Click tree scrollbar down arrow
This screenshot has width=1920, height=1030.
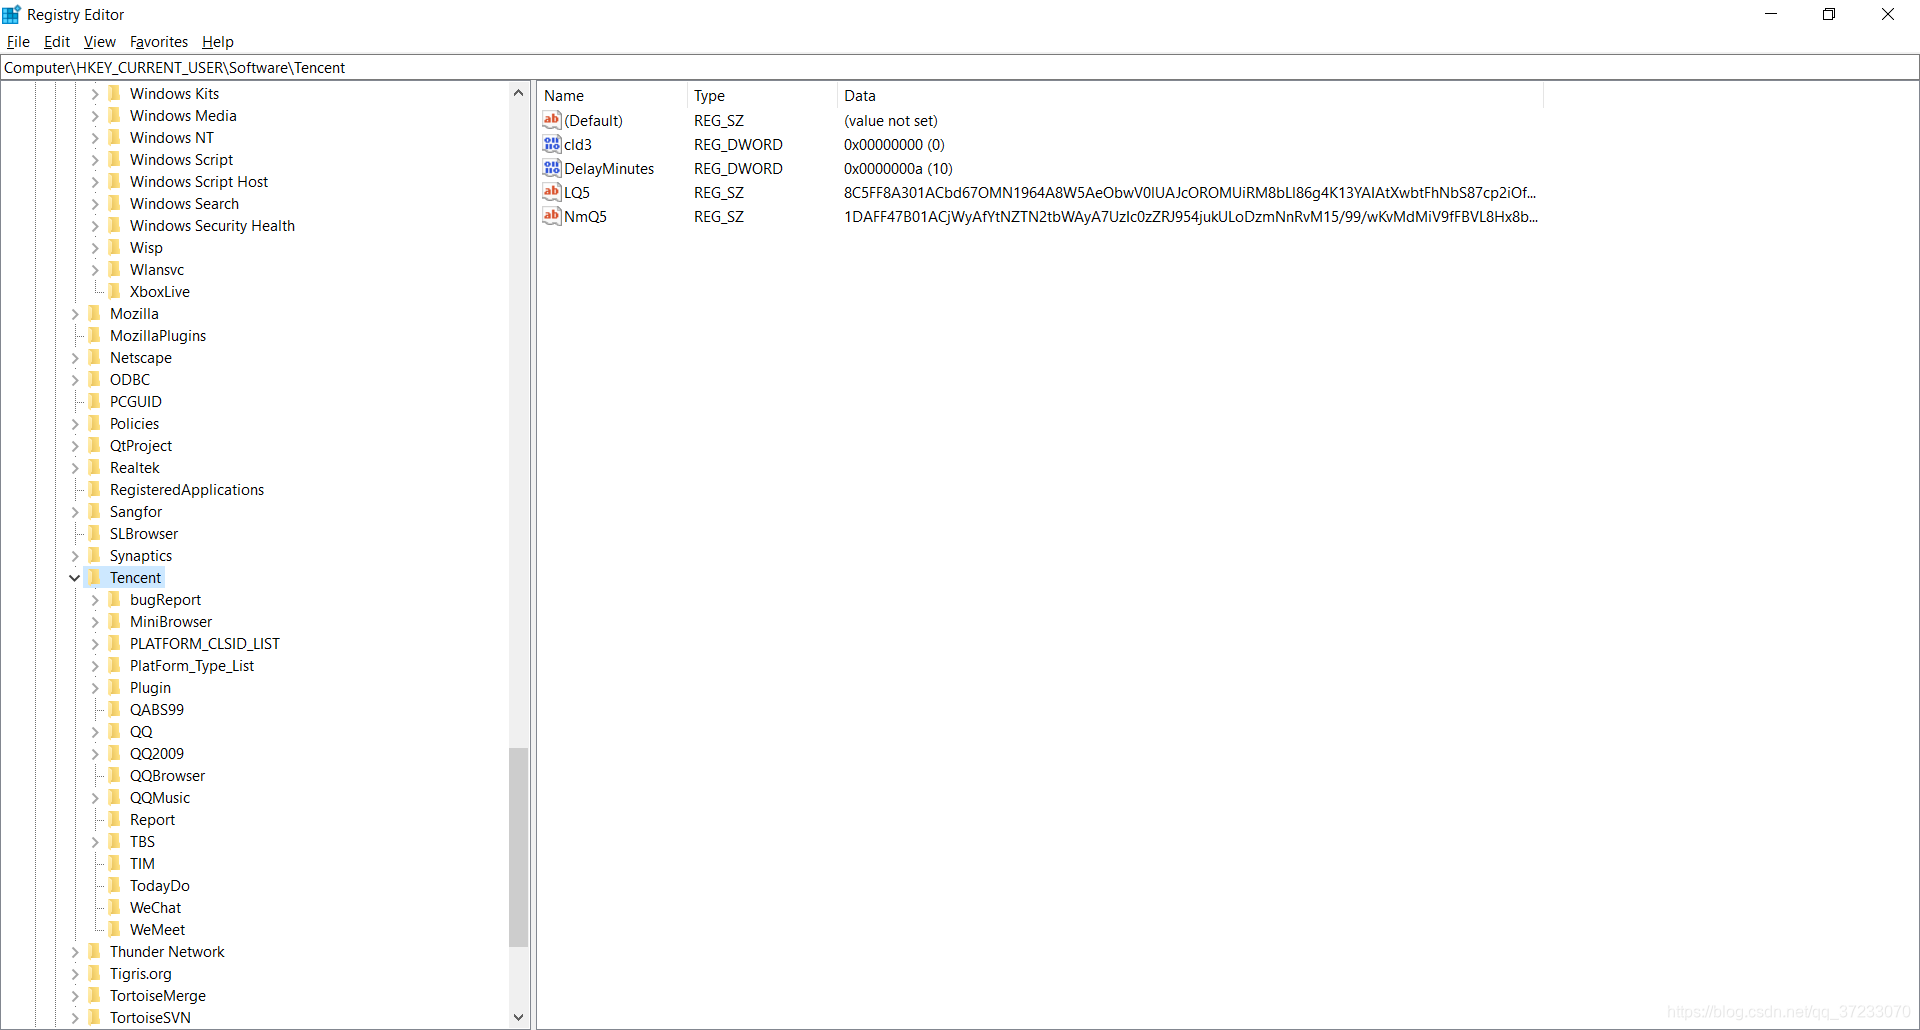pyautogui.click(x=518, y=1017)
